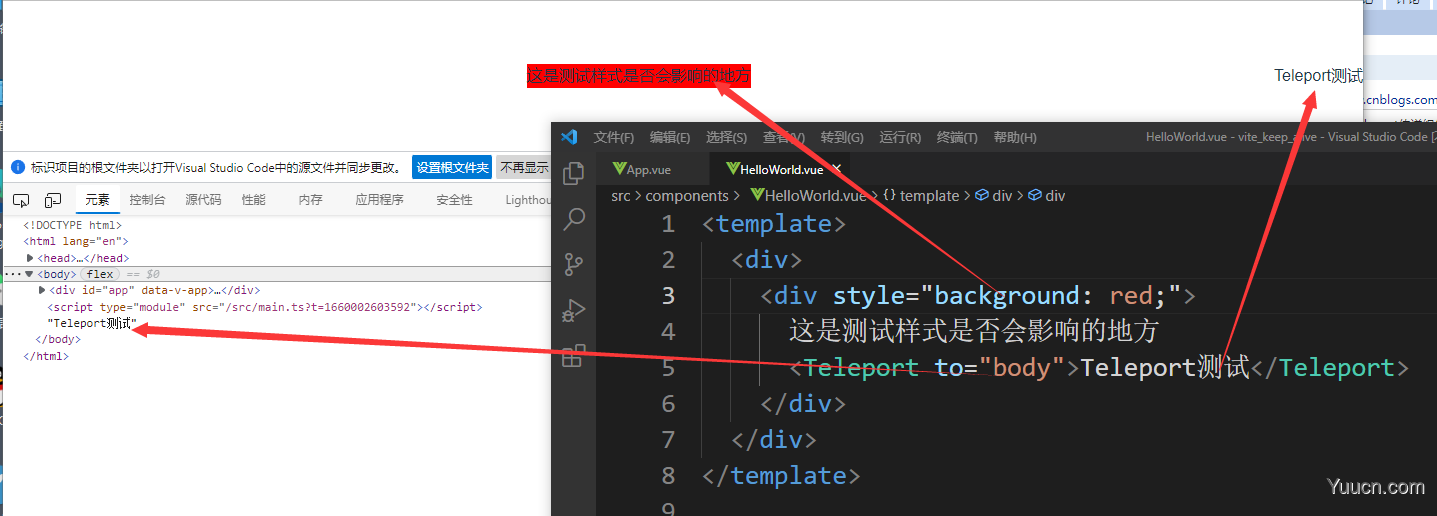Click 这是测试样式是否会影响的地方 text in editor
The height and width of the screenshot is (516, 1437).
click(973, 332)
